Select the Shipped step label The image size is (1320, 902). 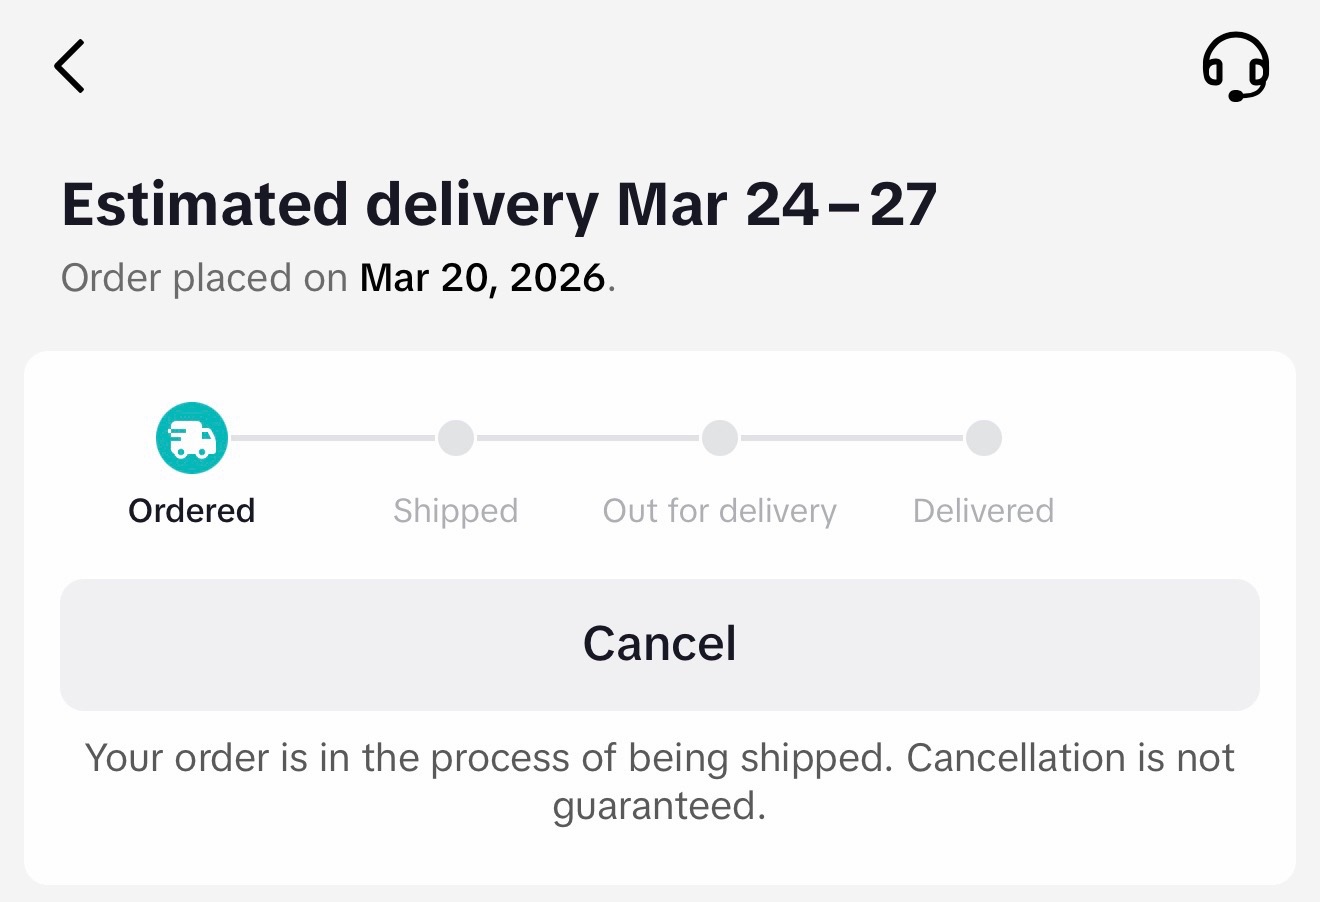[456, 512]
